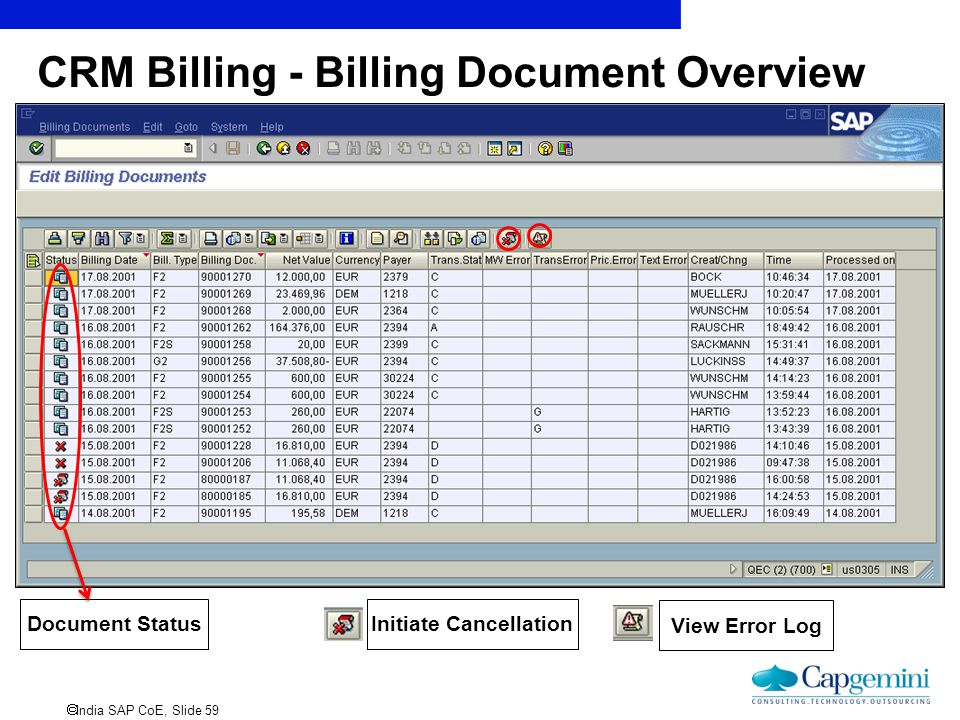Click the green checkmark Enter icon

pyautogui.click(x=37, y=148)
